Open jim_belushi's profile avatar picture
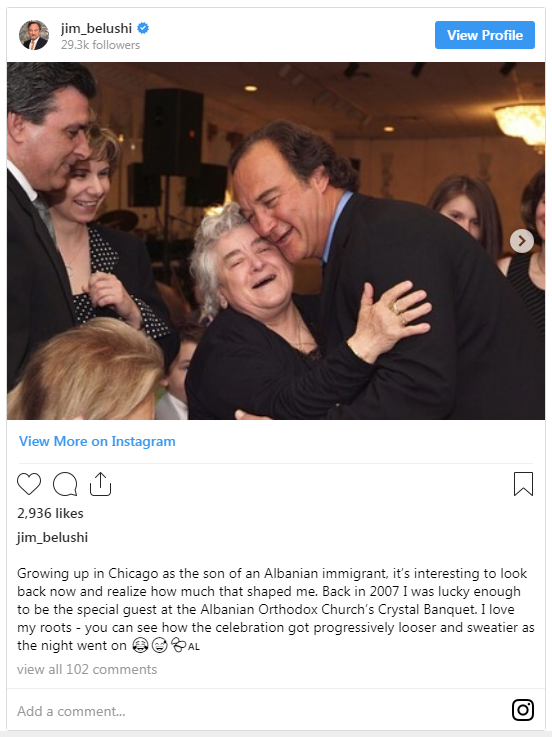The width and height of the screenshot is (552, 737). [34, 35]
